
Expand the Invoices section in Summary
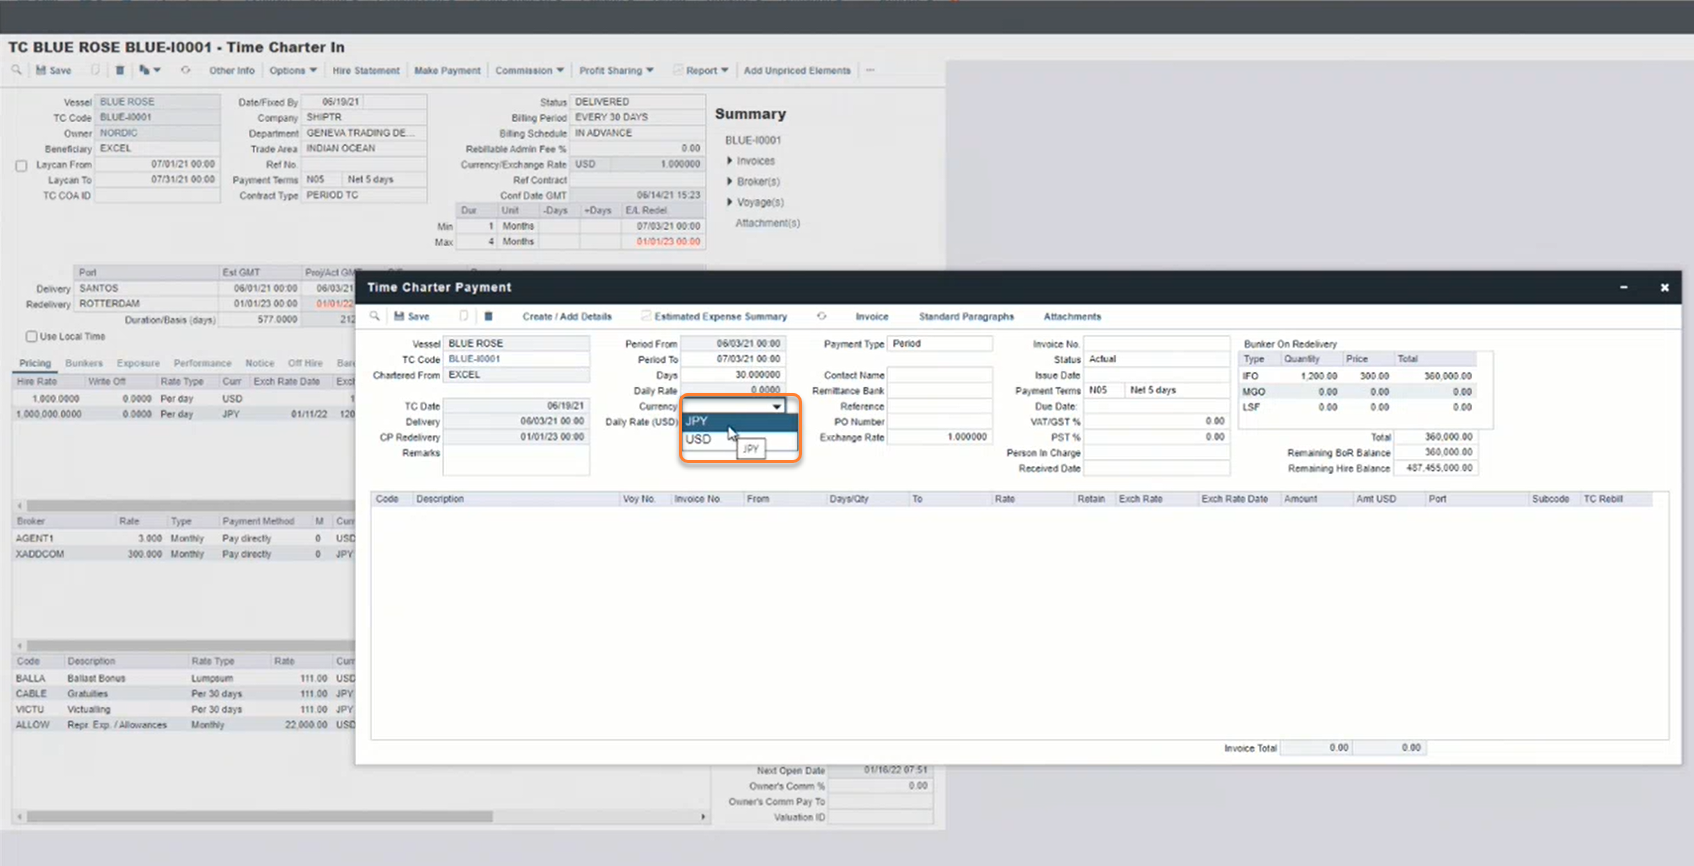point(730,161)
